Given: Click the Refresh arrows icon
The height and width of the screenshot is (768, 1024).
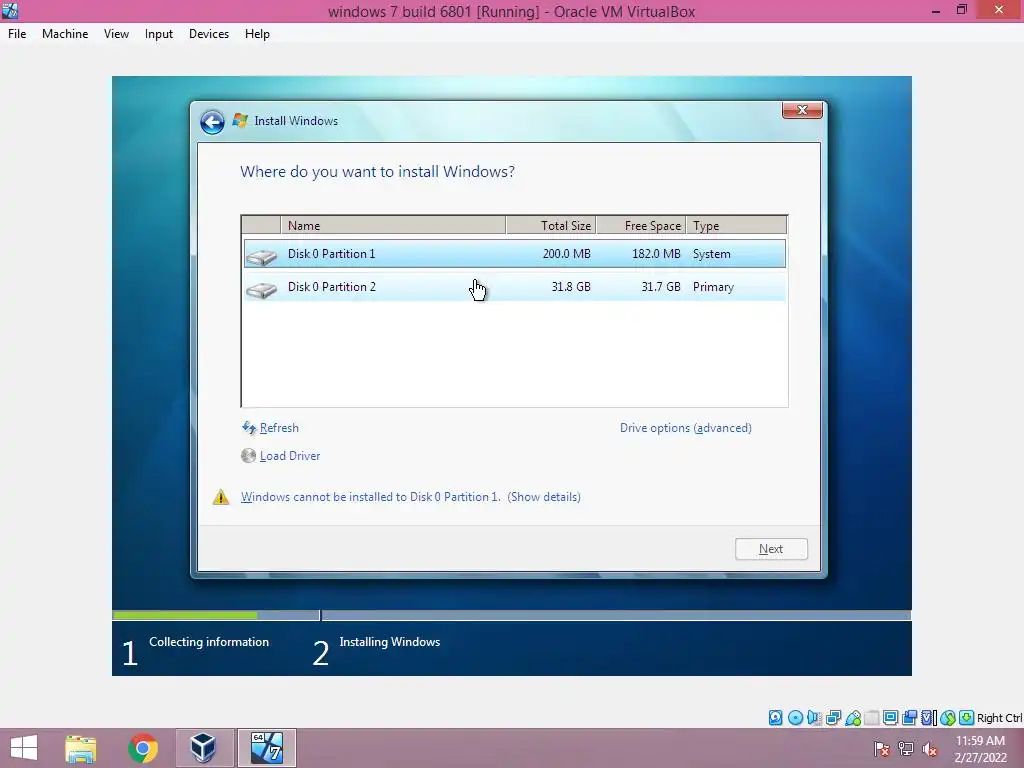Looking at the screenshot, I should (x=249, y=428).
